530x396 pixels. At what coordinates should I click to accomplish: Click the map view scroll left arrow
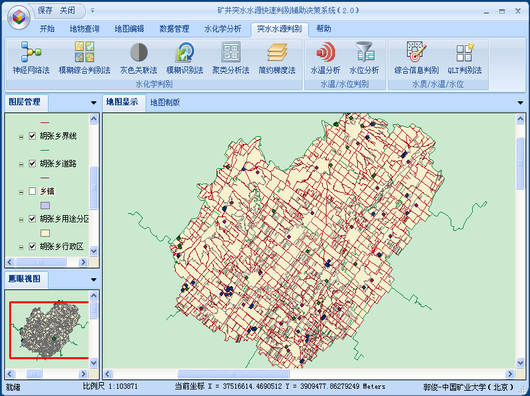[108, 374]
